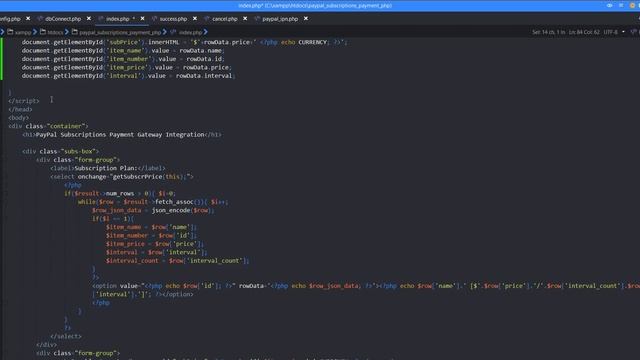Screen dimensions: 640x360
Task: Click the while $row fetch_assoc line
Action: [x=153, y=202]
